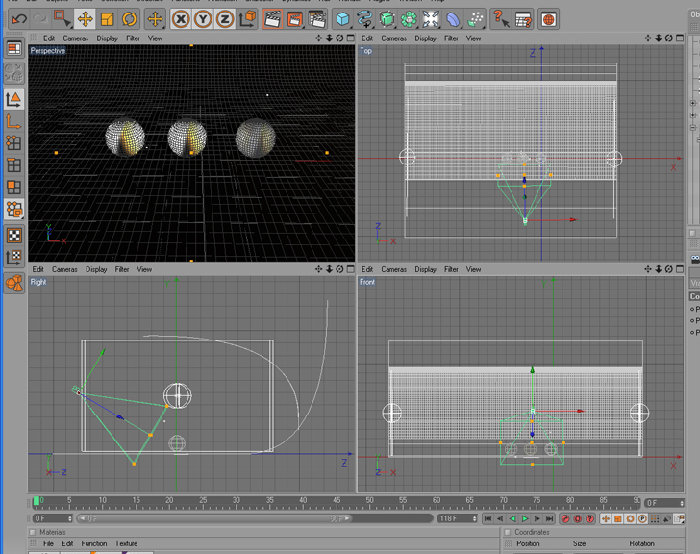
Task: Toggle the Y axis lock
Action: (x=203, y=19)
